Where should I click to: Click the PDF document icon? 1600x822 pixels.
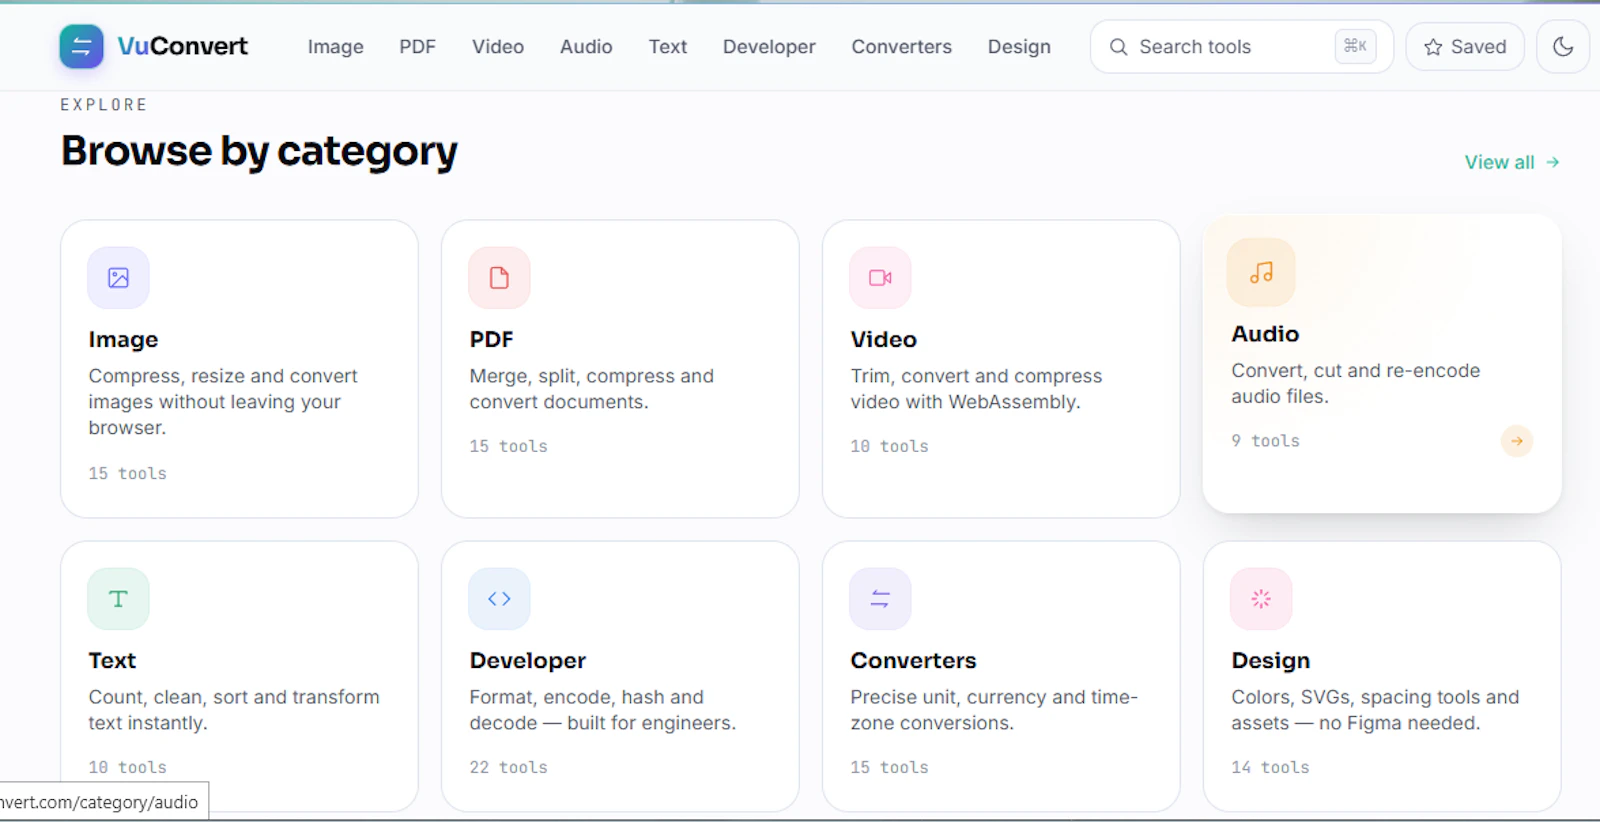pos(499,278)
